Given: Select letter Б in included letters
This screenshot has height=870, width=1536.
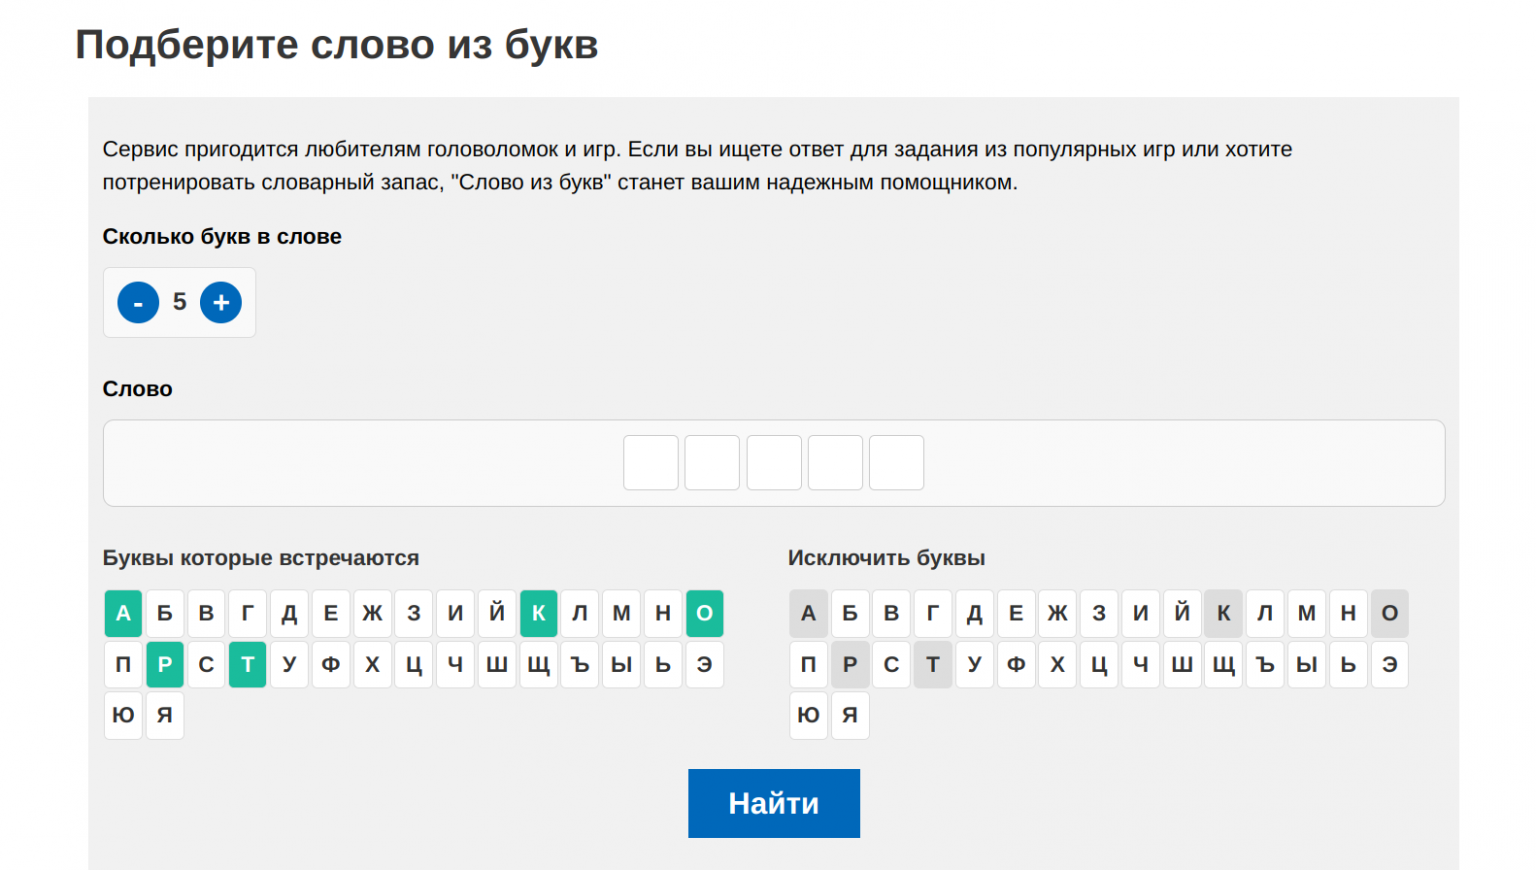Looking at the screenshot, I should point(165,613).
